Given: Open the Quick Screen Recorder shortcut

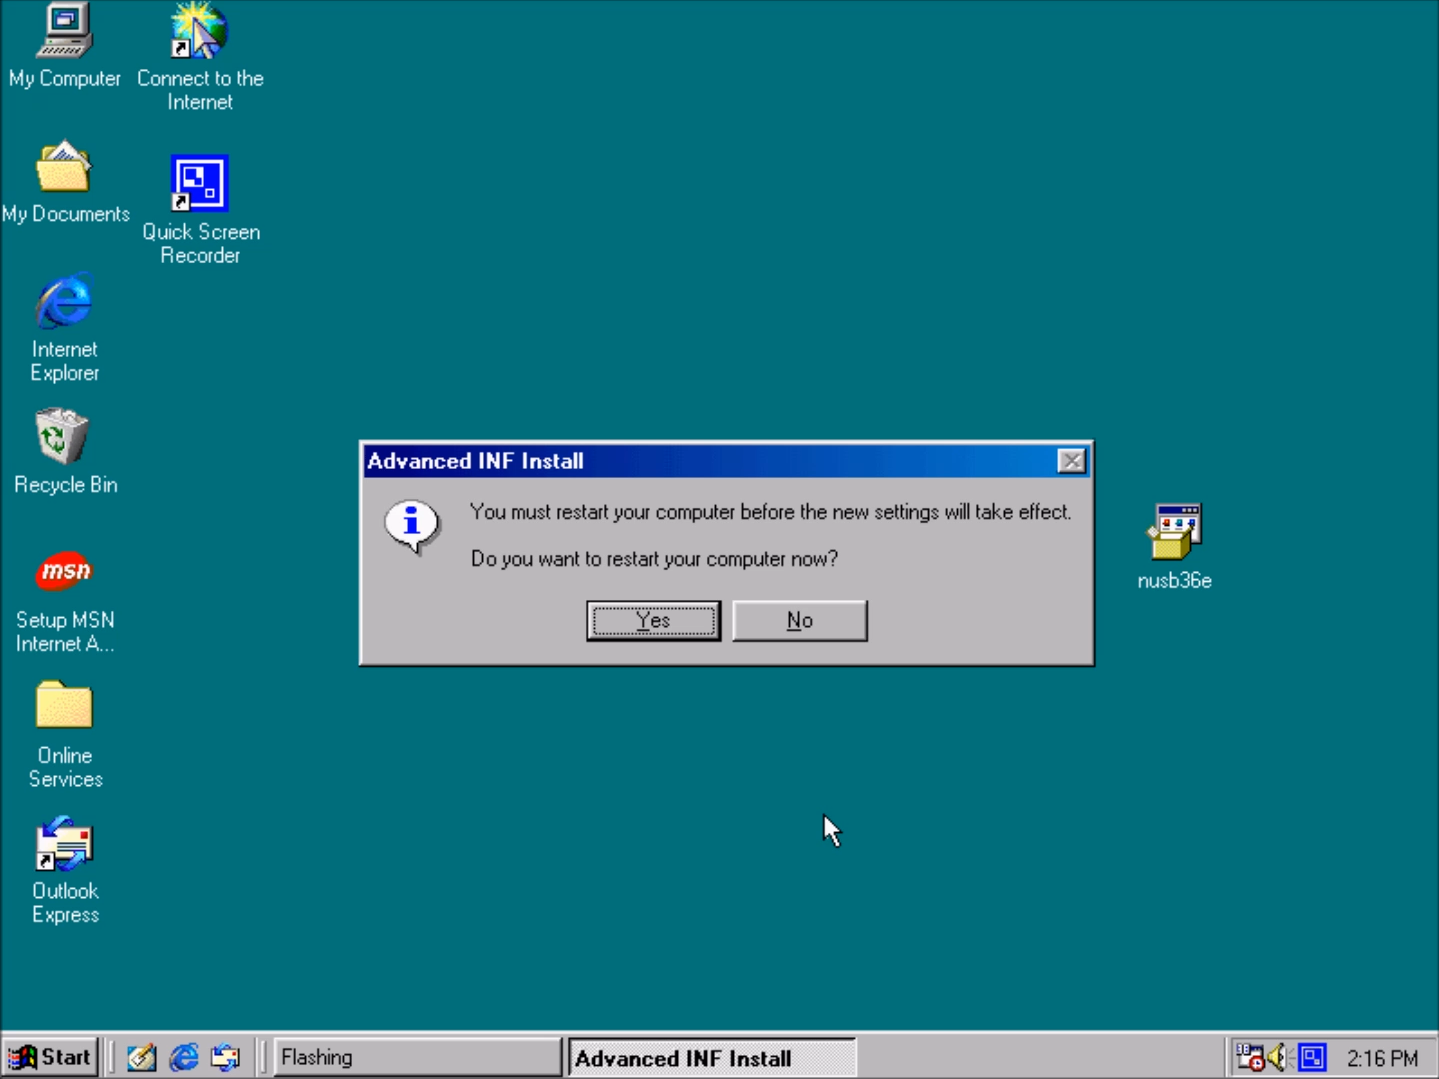Looking at the screenshot, I should 200,183.
